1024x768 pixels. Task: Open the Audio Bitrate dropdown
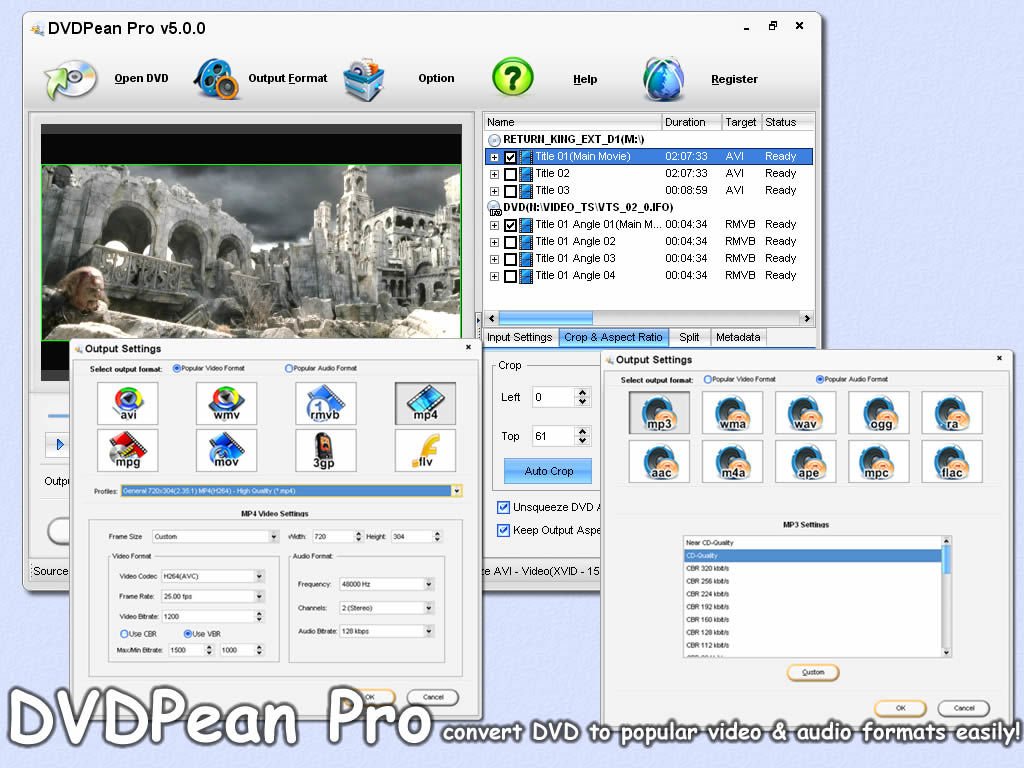429,632
